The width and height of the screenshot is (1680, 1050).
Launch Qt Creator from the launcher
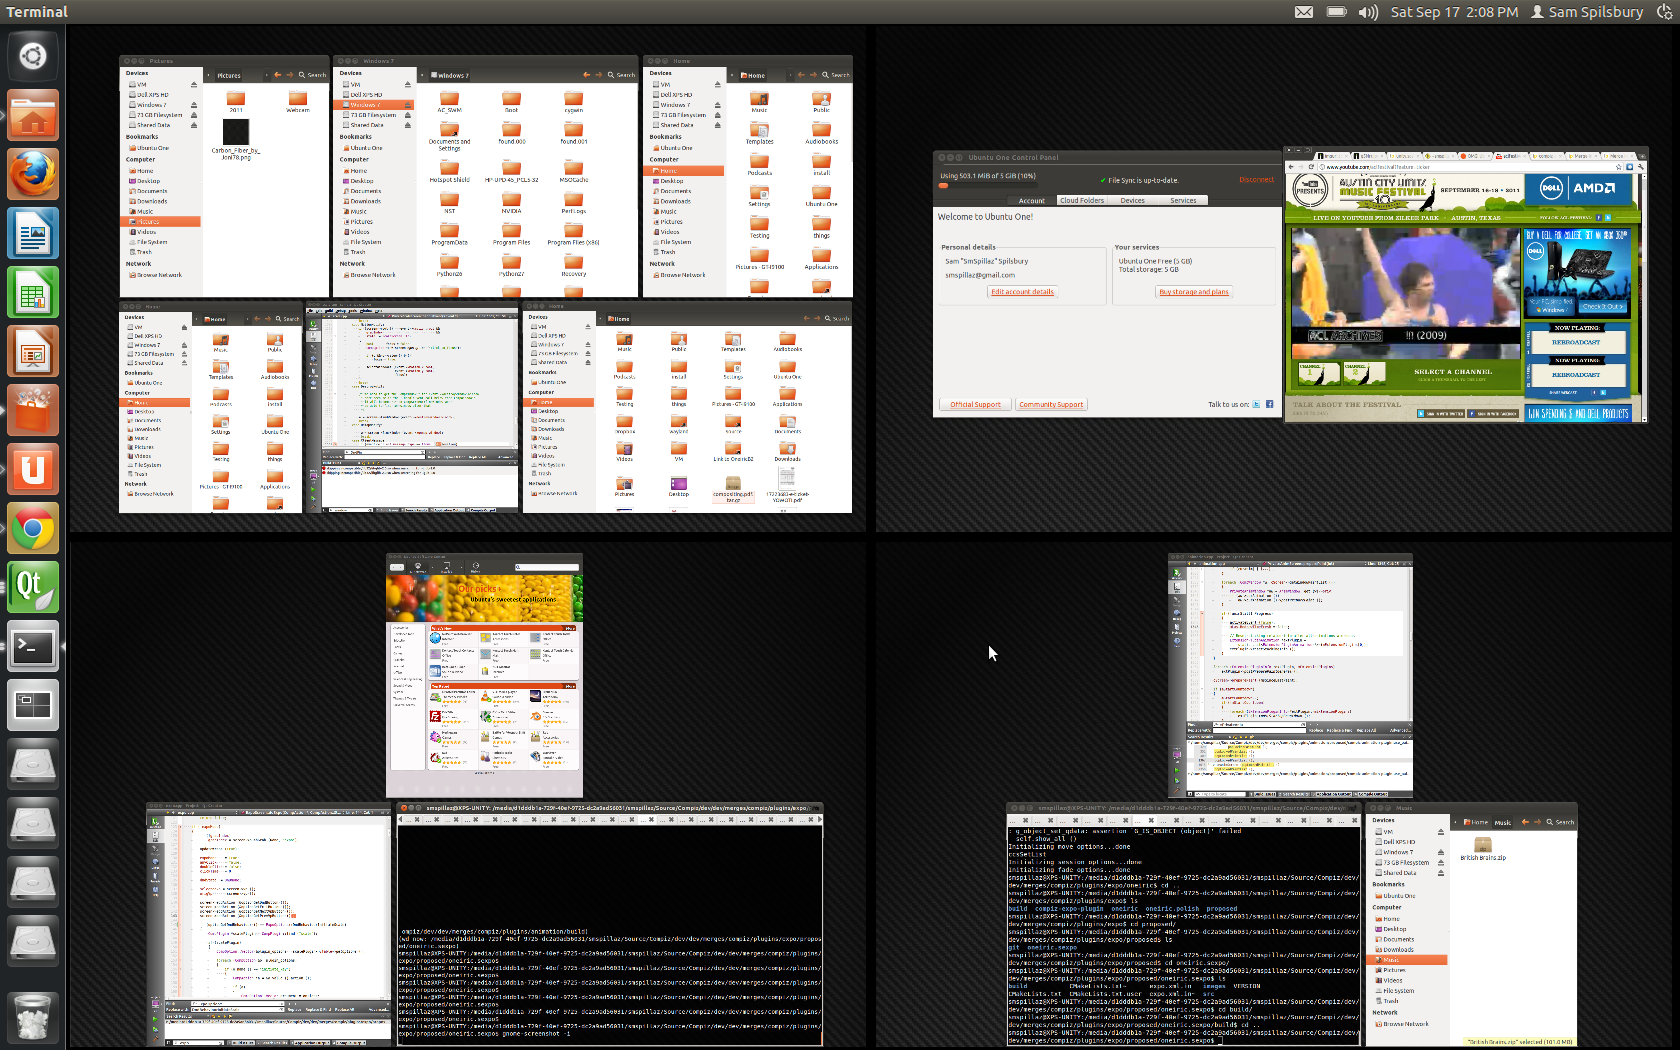click(33, 587)
